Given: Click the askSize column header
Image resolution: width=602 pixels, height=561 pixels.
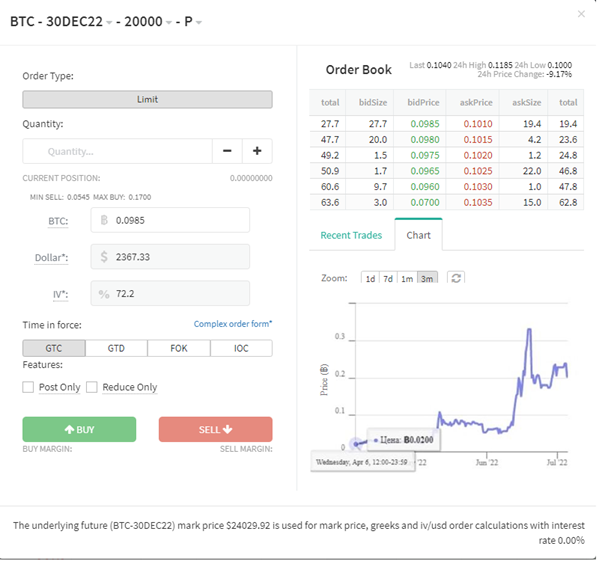Looking at the screenshot, I should point(526,103).
